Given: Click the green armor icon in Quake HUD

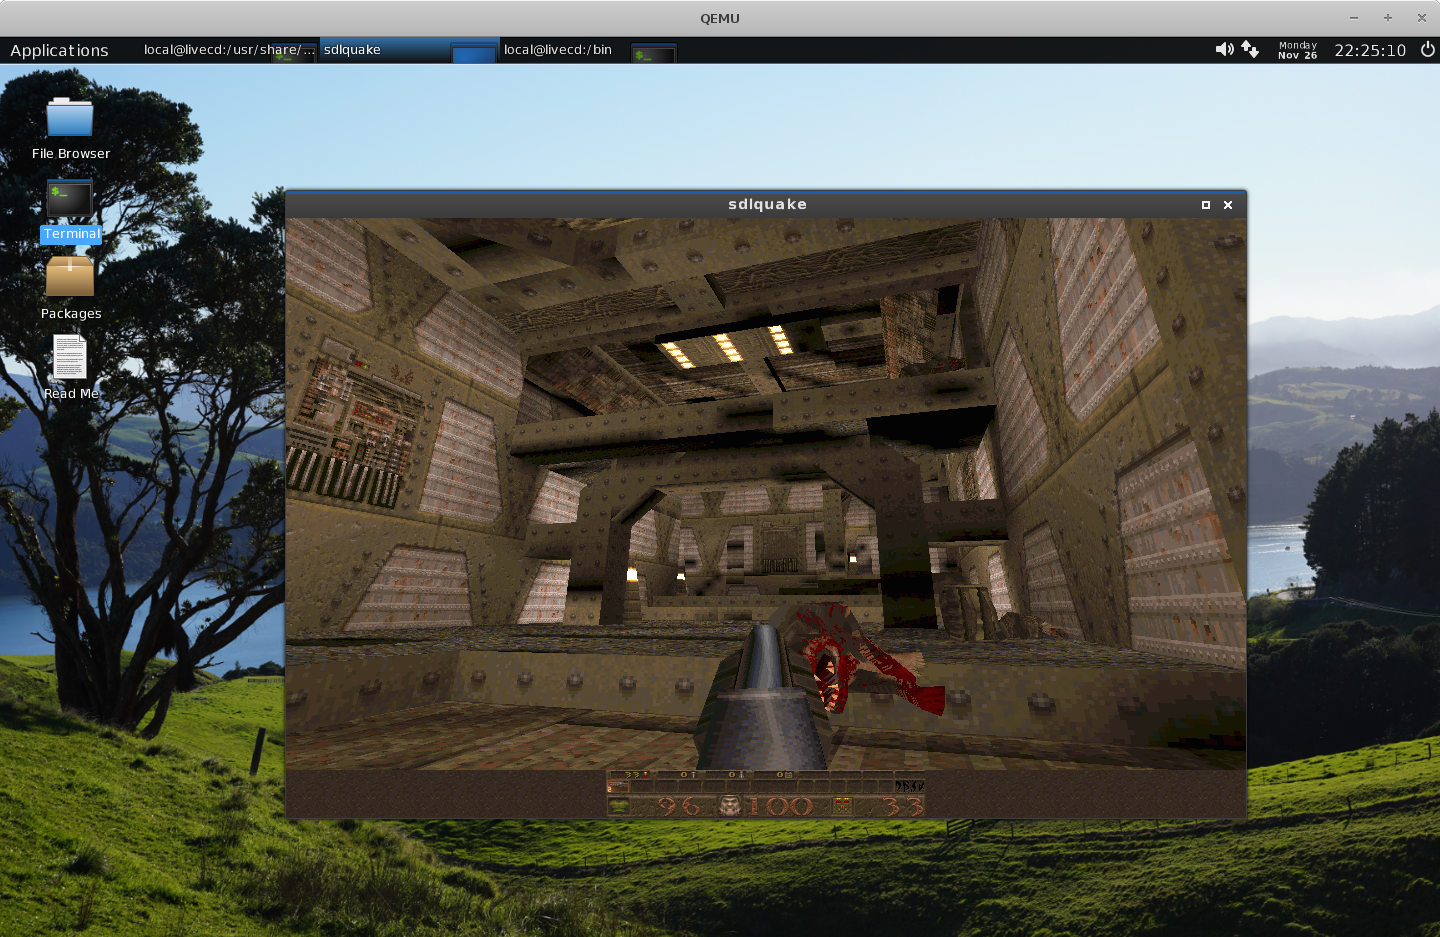Looking at the screenshot, I should [x=619, y=806].
